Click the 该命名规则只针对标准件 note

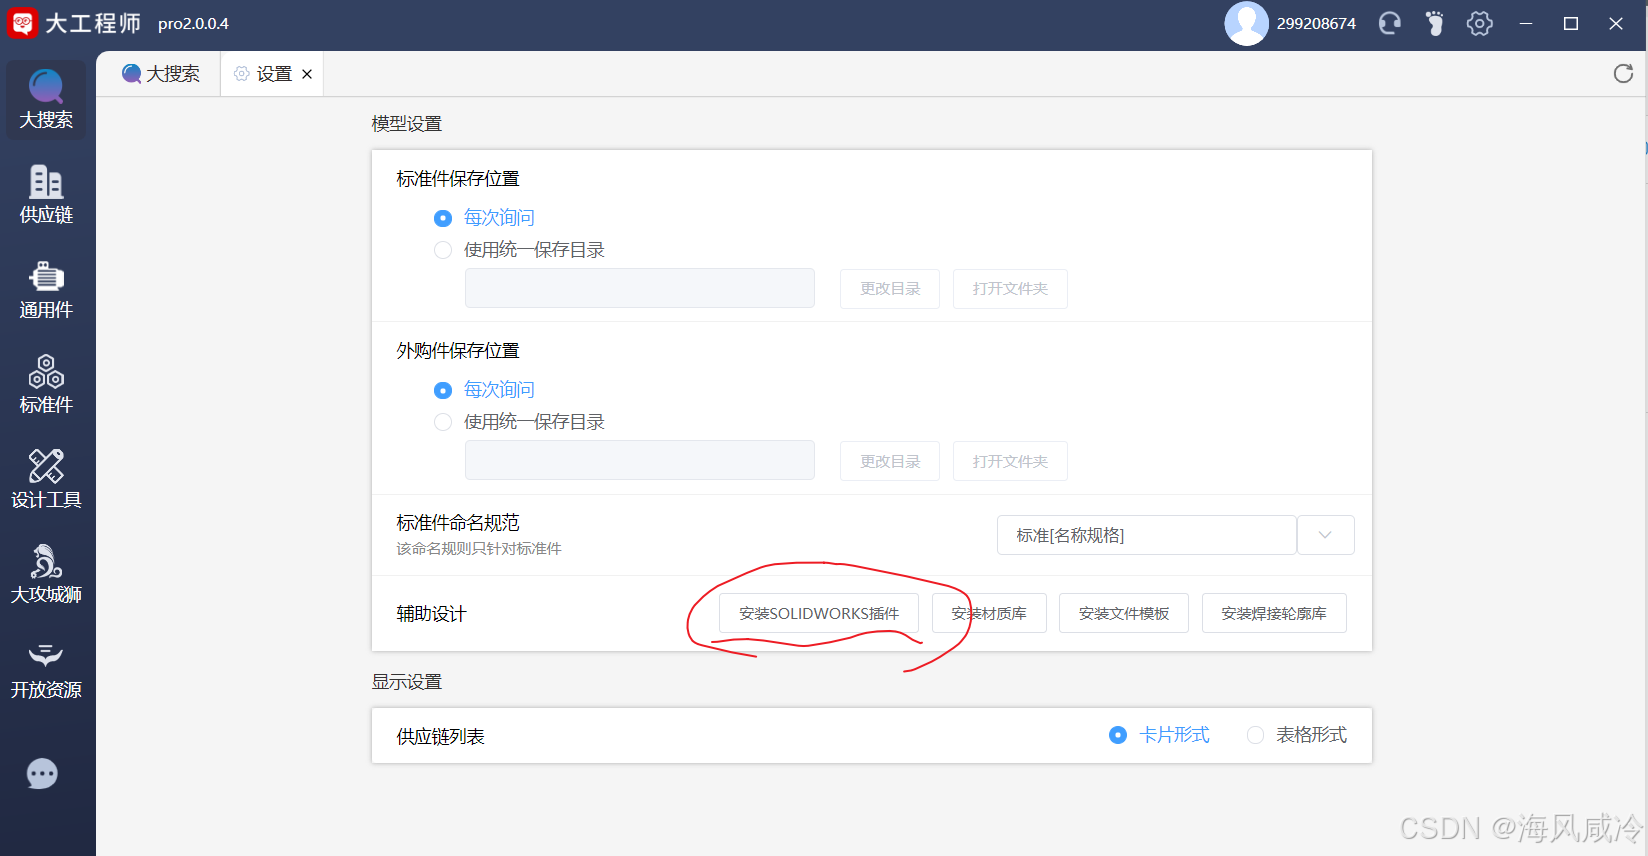[x=479, y=549]
